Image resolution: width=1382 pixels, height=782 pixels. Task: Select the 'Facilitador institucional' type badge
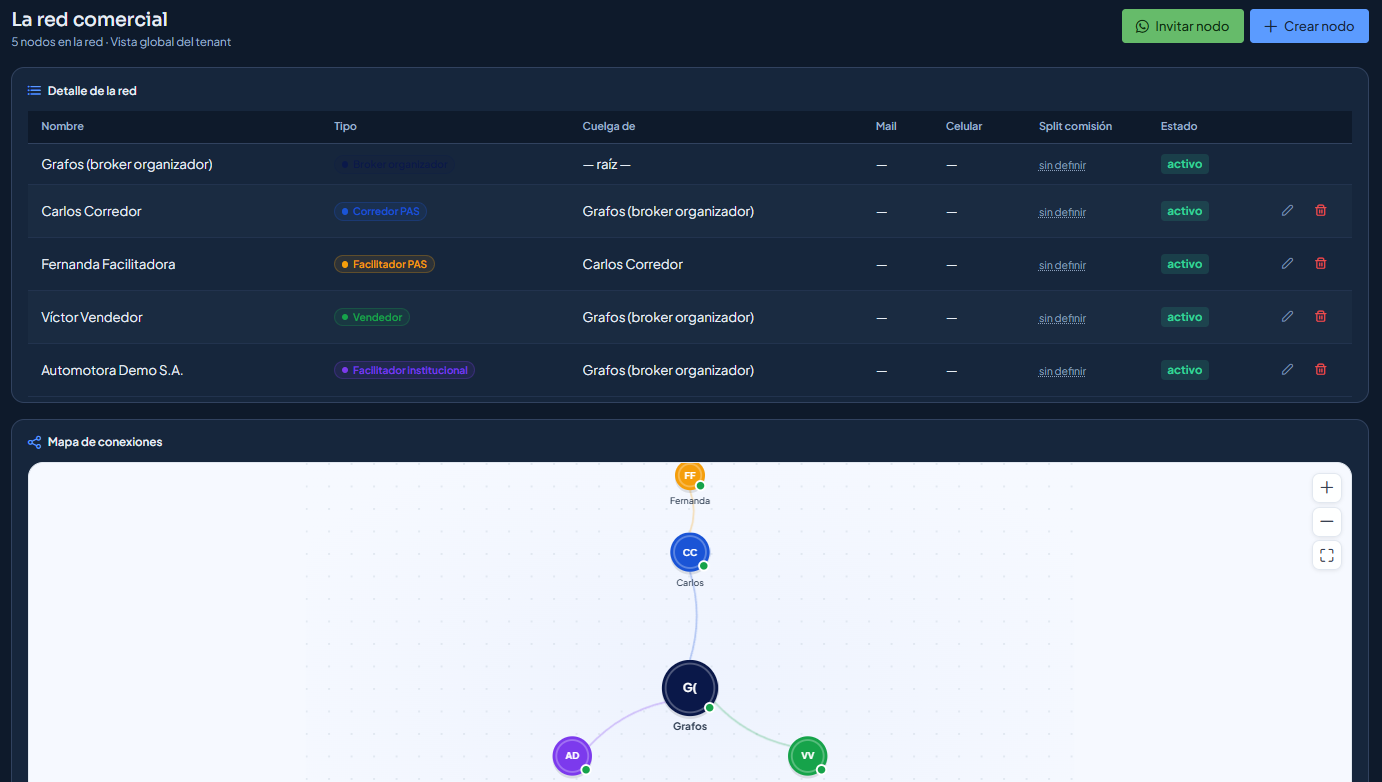click(404, 370)
